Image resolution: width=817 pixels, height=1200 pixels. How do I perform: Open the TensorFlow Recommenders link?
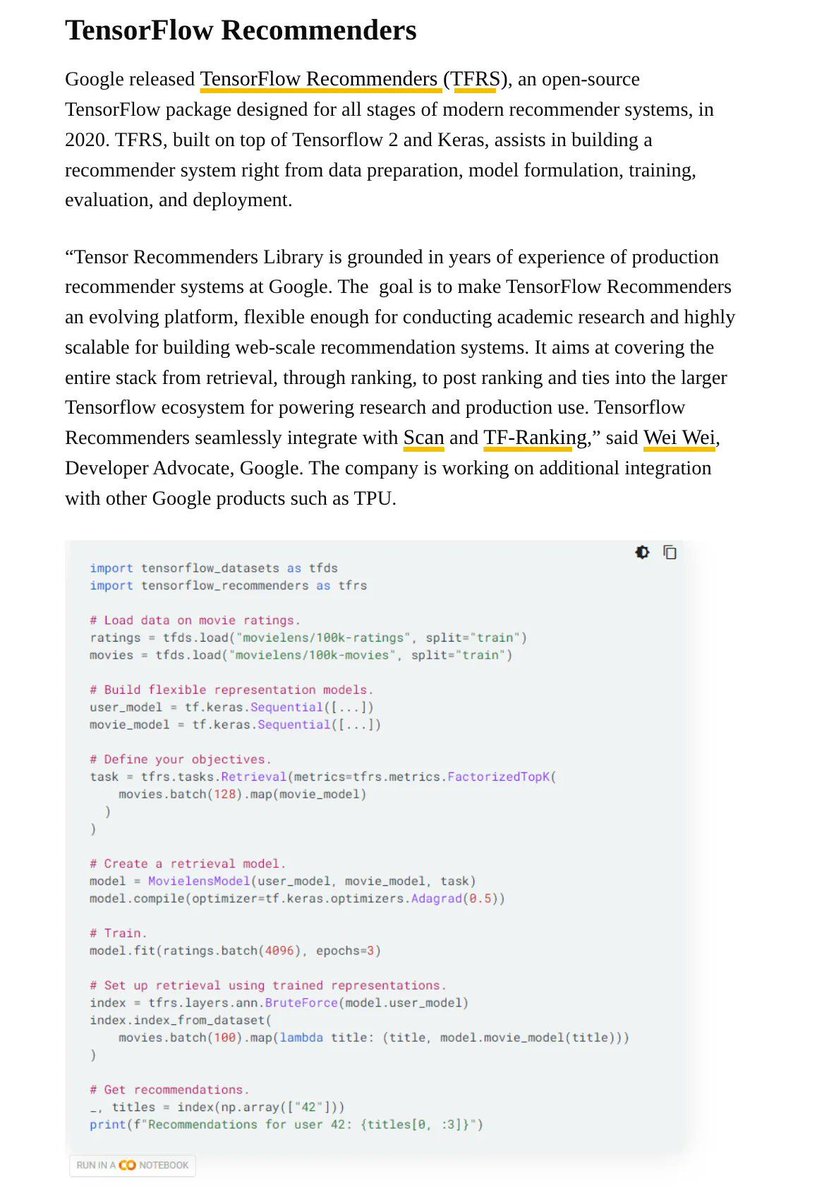(319, 79)
